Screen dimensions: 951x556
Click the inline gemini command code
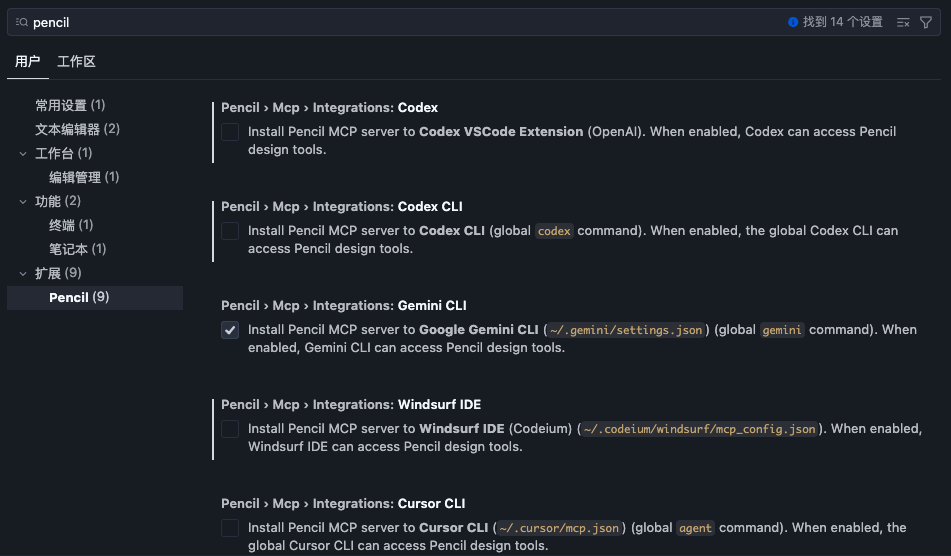(x=782, y=330)
